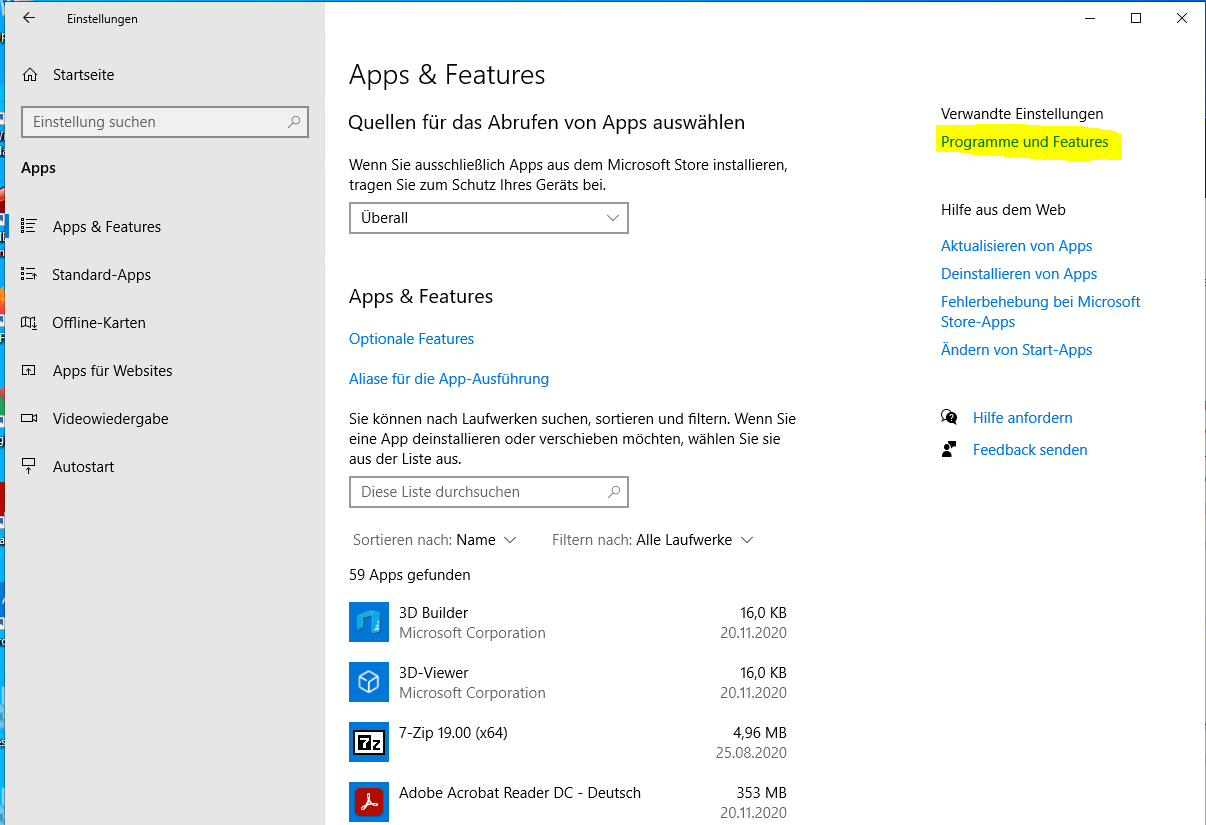Click the 3D Builder app icon
Image resolution: width=1206 pixels, height=825 pixels.
[368, 622]
